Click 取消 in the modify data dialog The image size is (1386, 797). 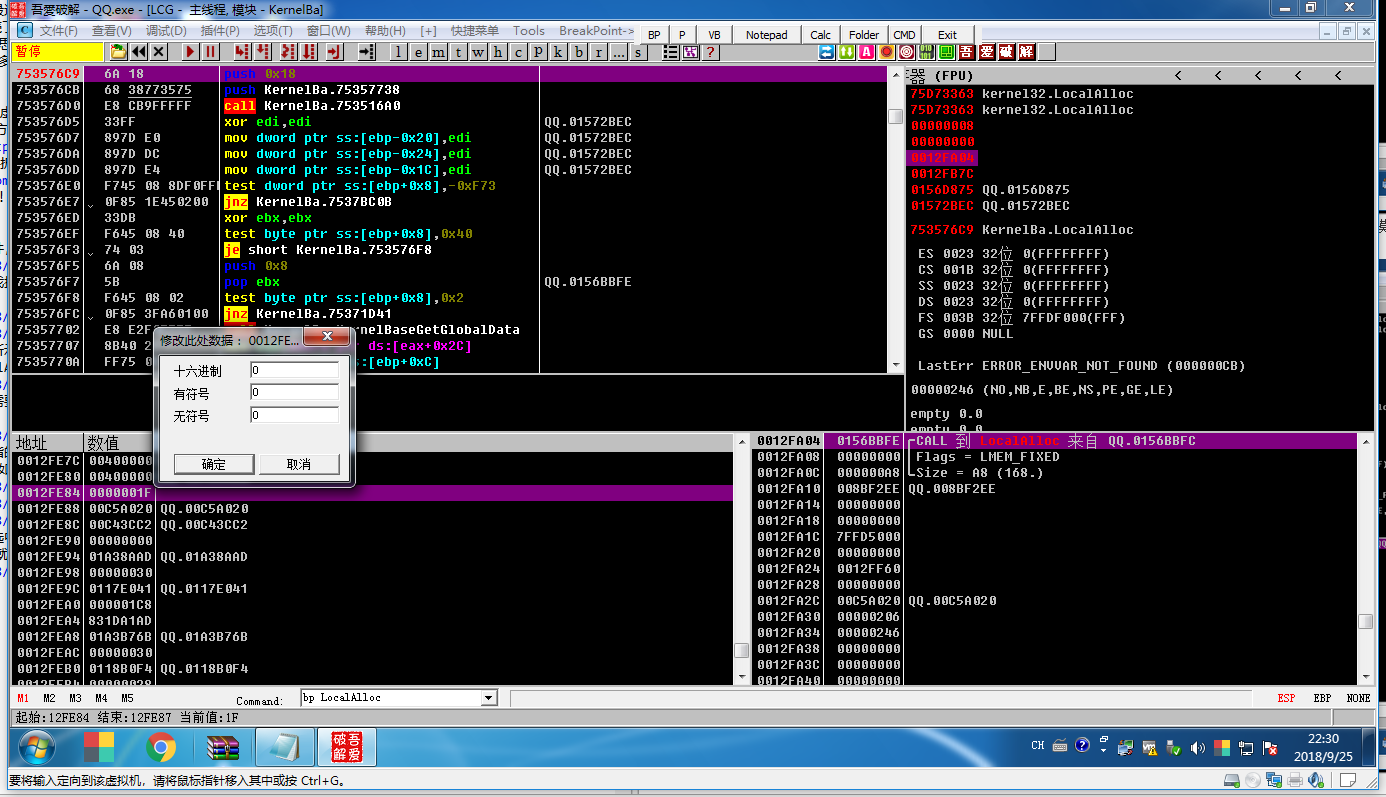click(x=299, y=464)
